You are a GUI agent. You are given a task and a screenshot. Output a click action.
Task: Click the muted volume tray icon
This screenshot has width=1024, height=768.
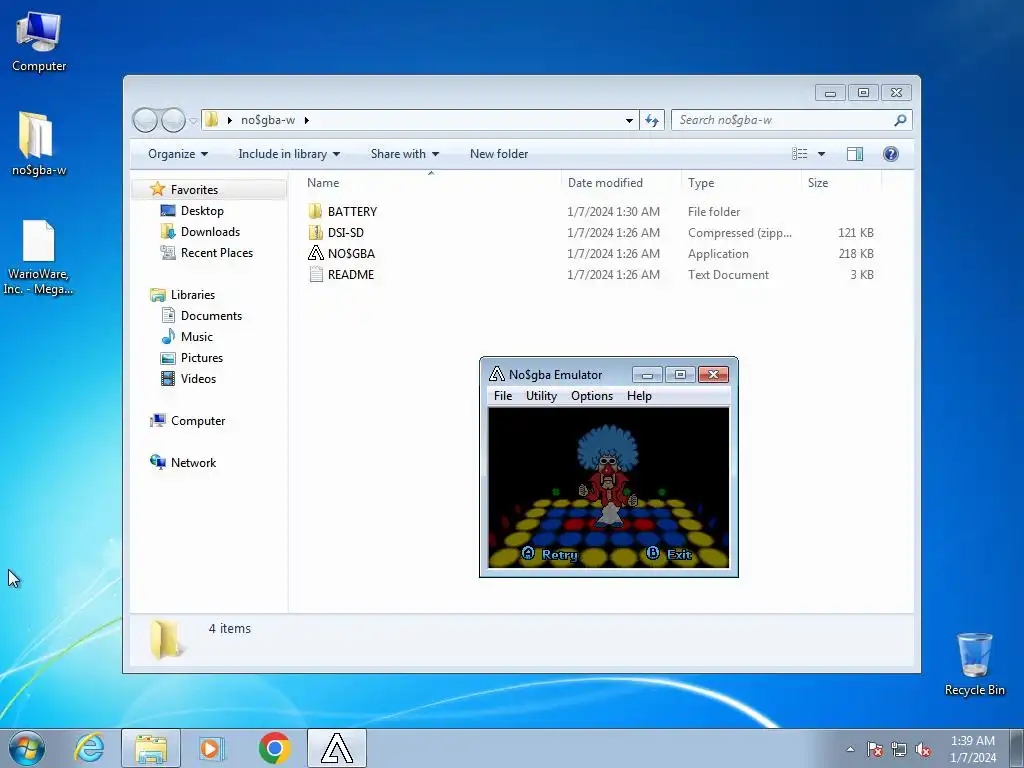pyautogui.click(x=923, y=749)
